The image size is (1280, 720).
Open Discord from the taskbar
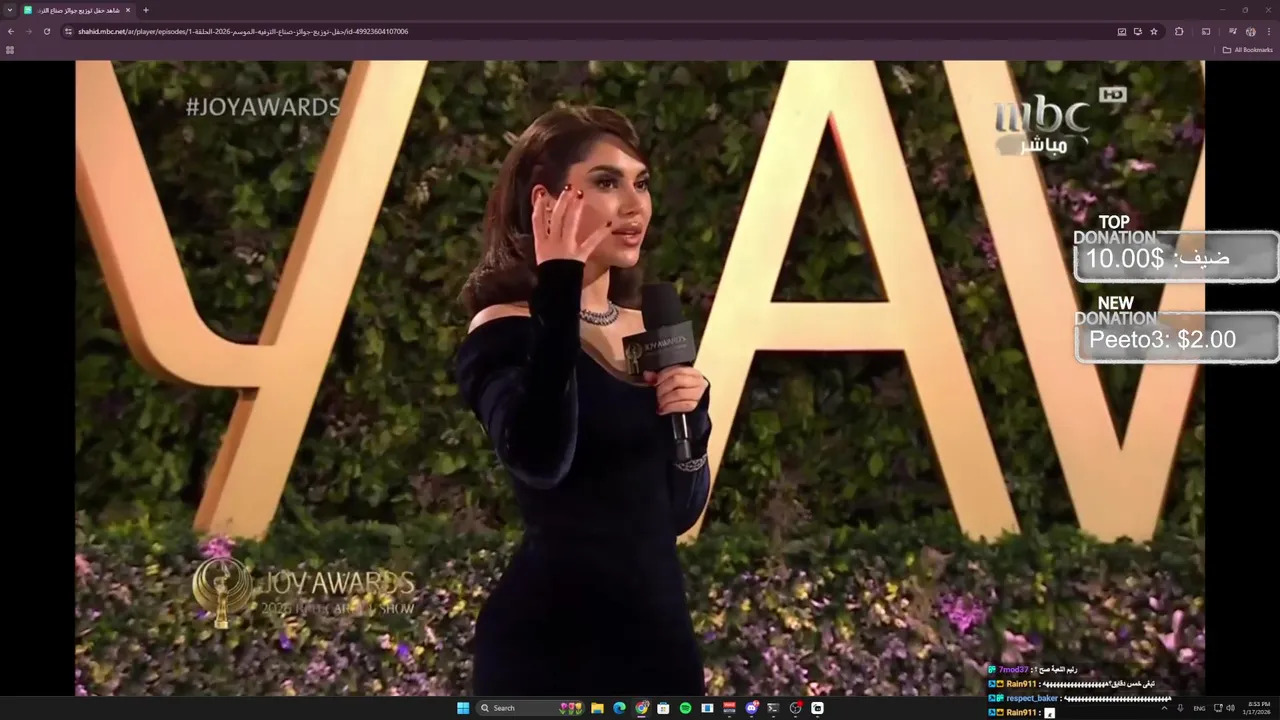point(751,708)
